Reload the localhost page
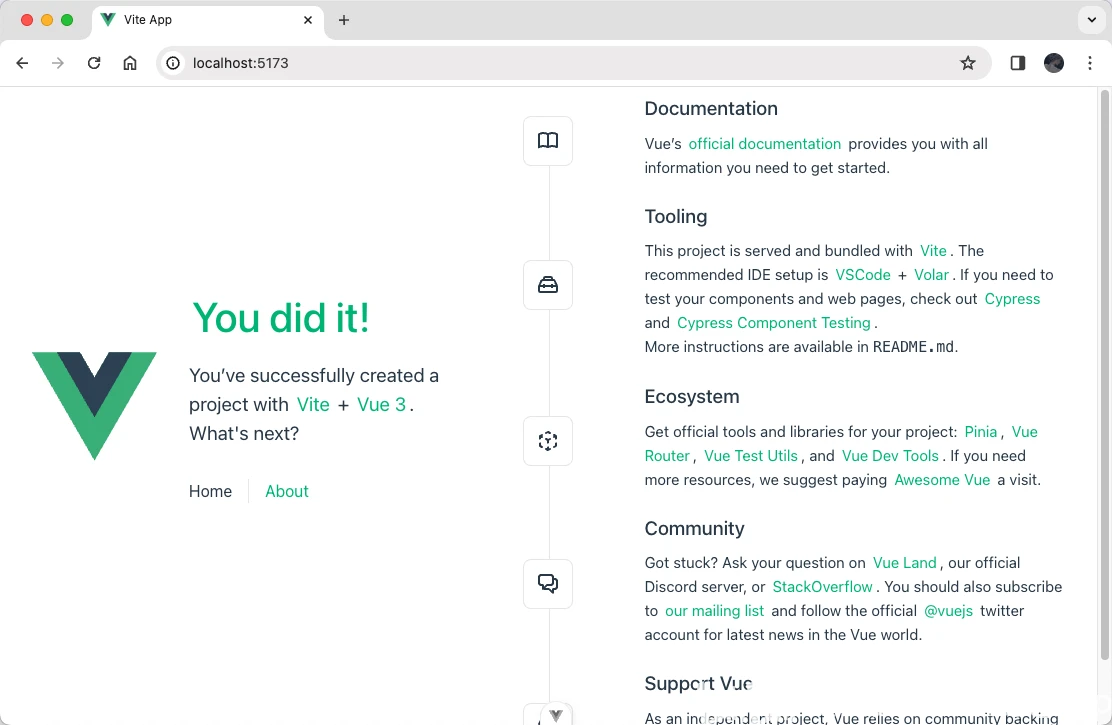This screenshot has height=725, width=1112. pyautogui.click(x=94, y=63)
